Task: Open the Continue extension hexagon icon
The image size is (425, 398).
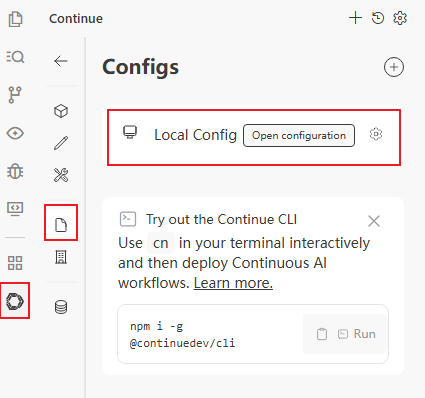Action: coord(15,301)
